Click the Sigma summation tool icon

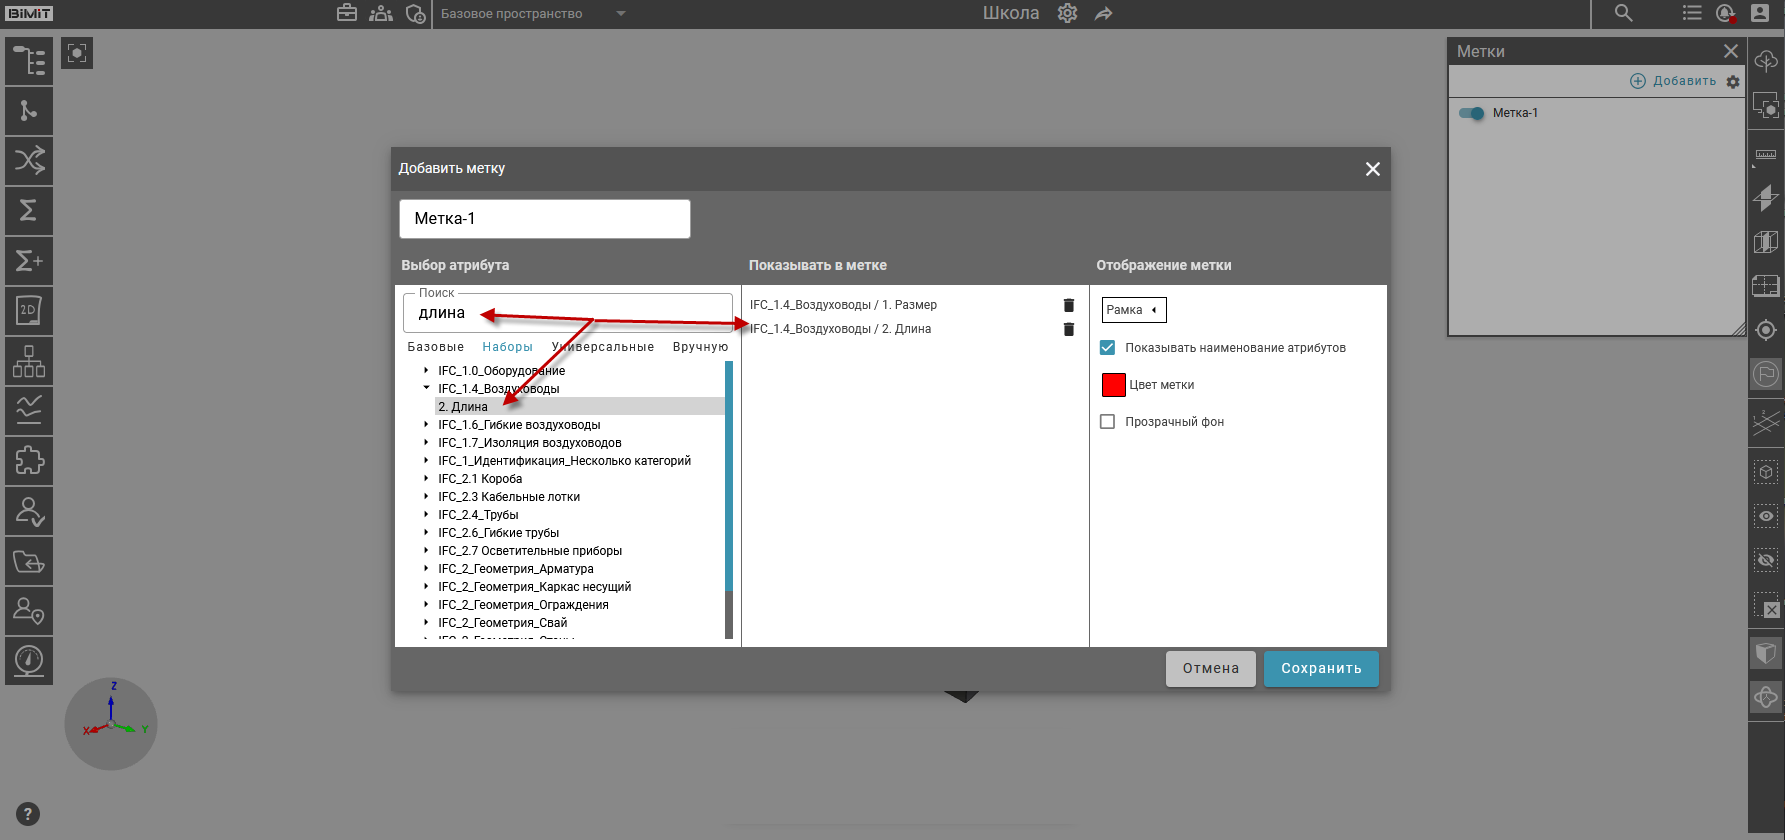coord(29,211)
